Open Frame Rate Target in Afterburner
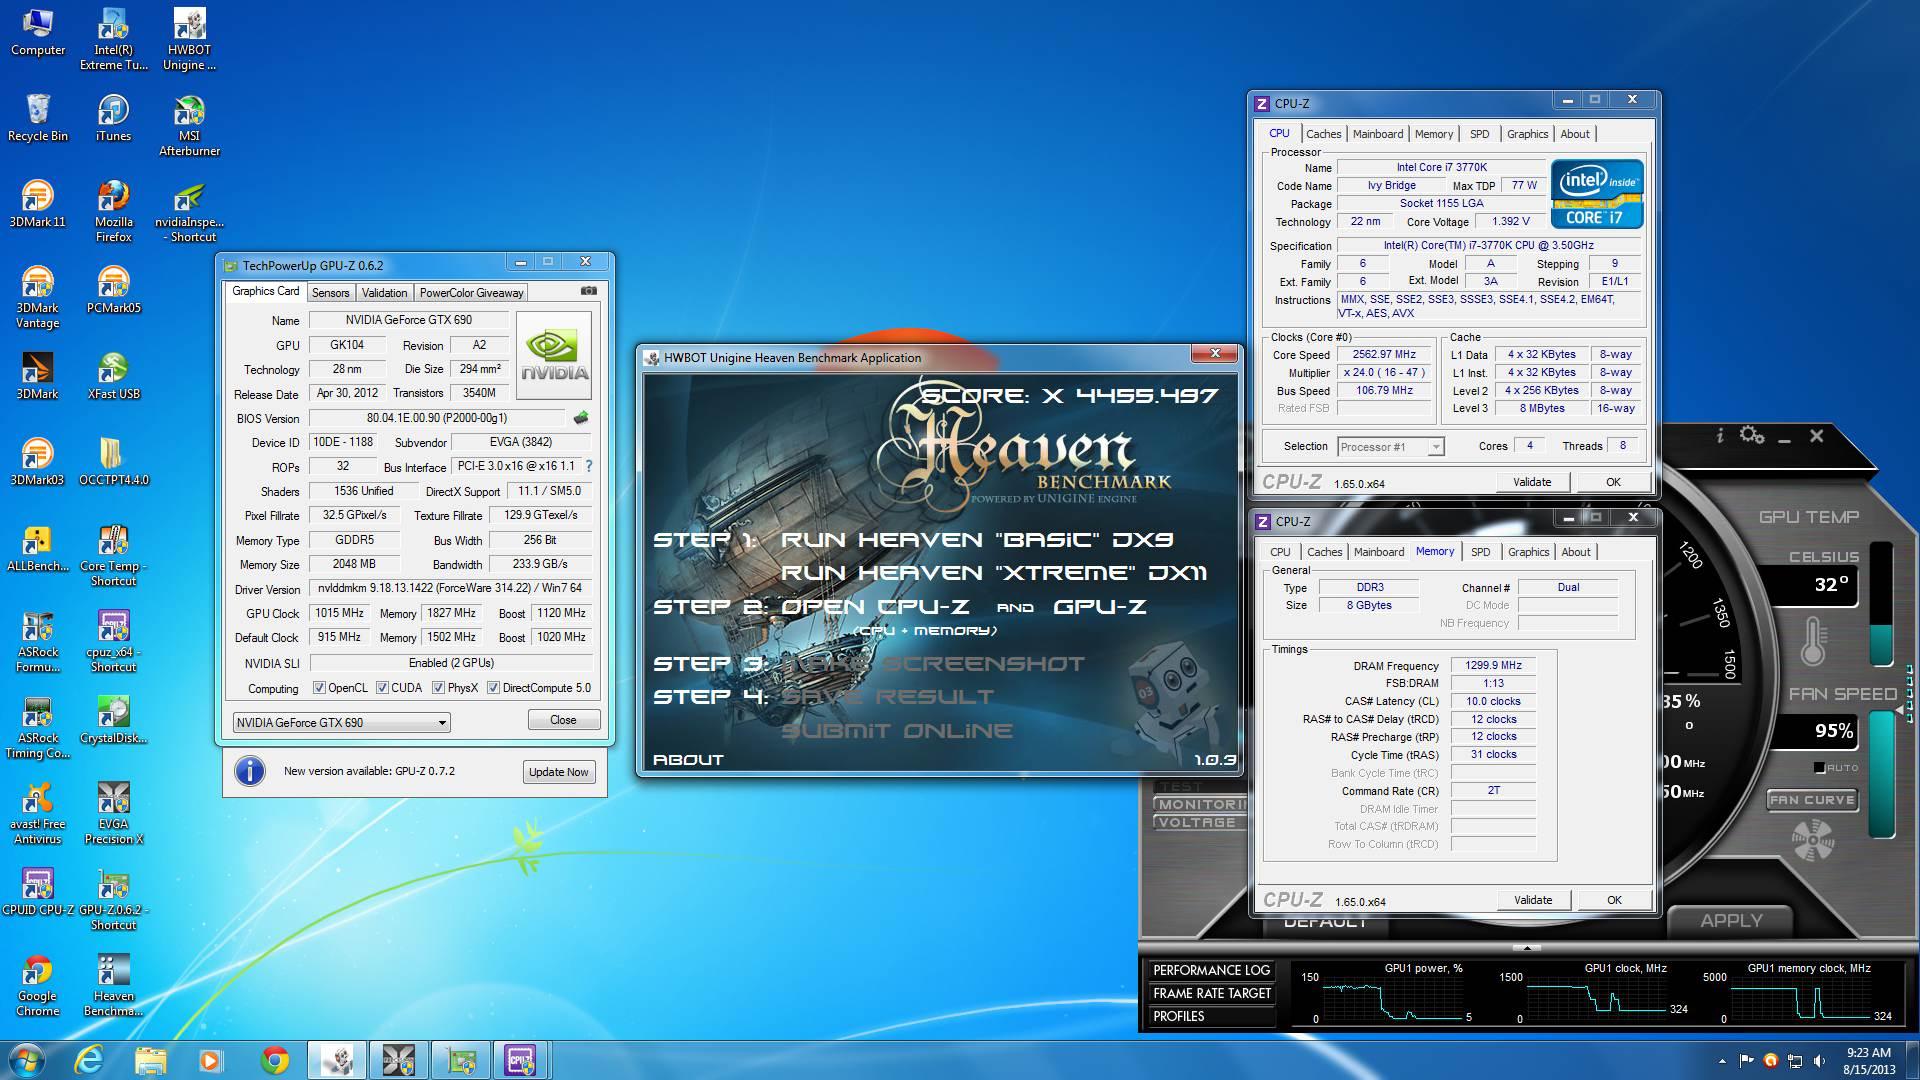The height and width of the screenshot is (1080, 1920). tap(1211, 993)
